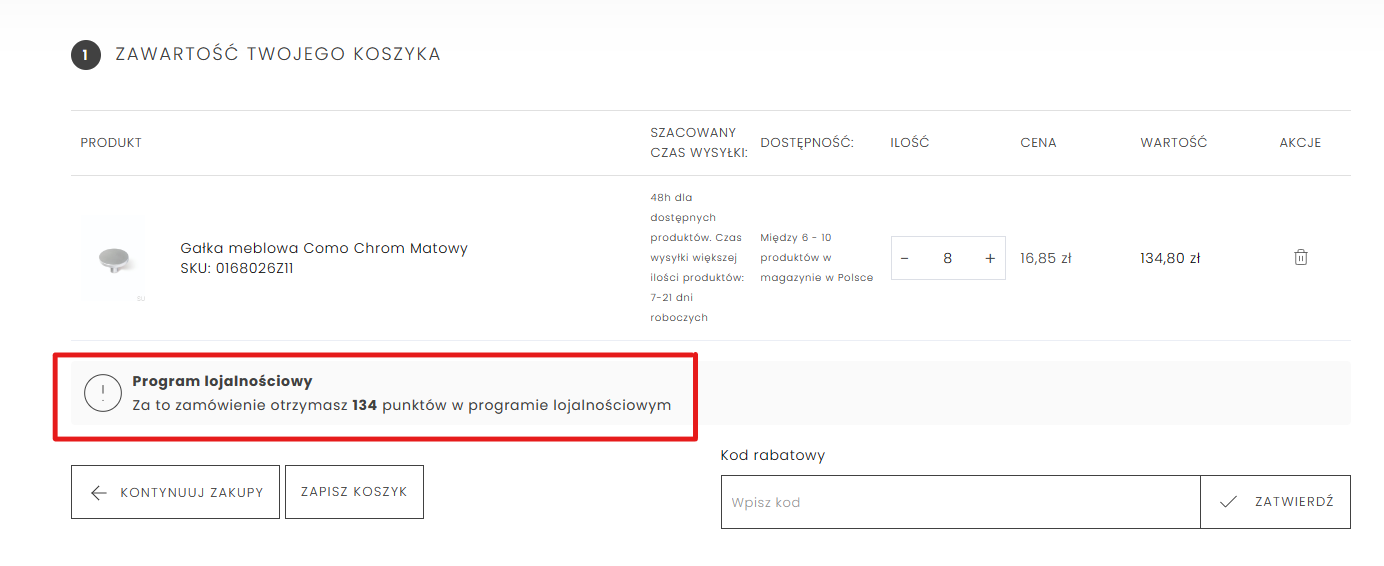
Task: Click the exclamation icon in loyalty program notice
Action: click(103, 393)
